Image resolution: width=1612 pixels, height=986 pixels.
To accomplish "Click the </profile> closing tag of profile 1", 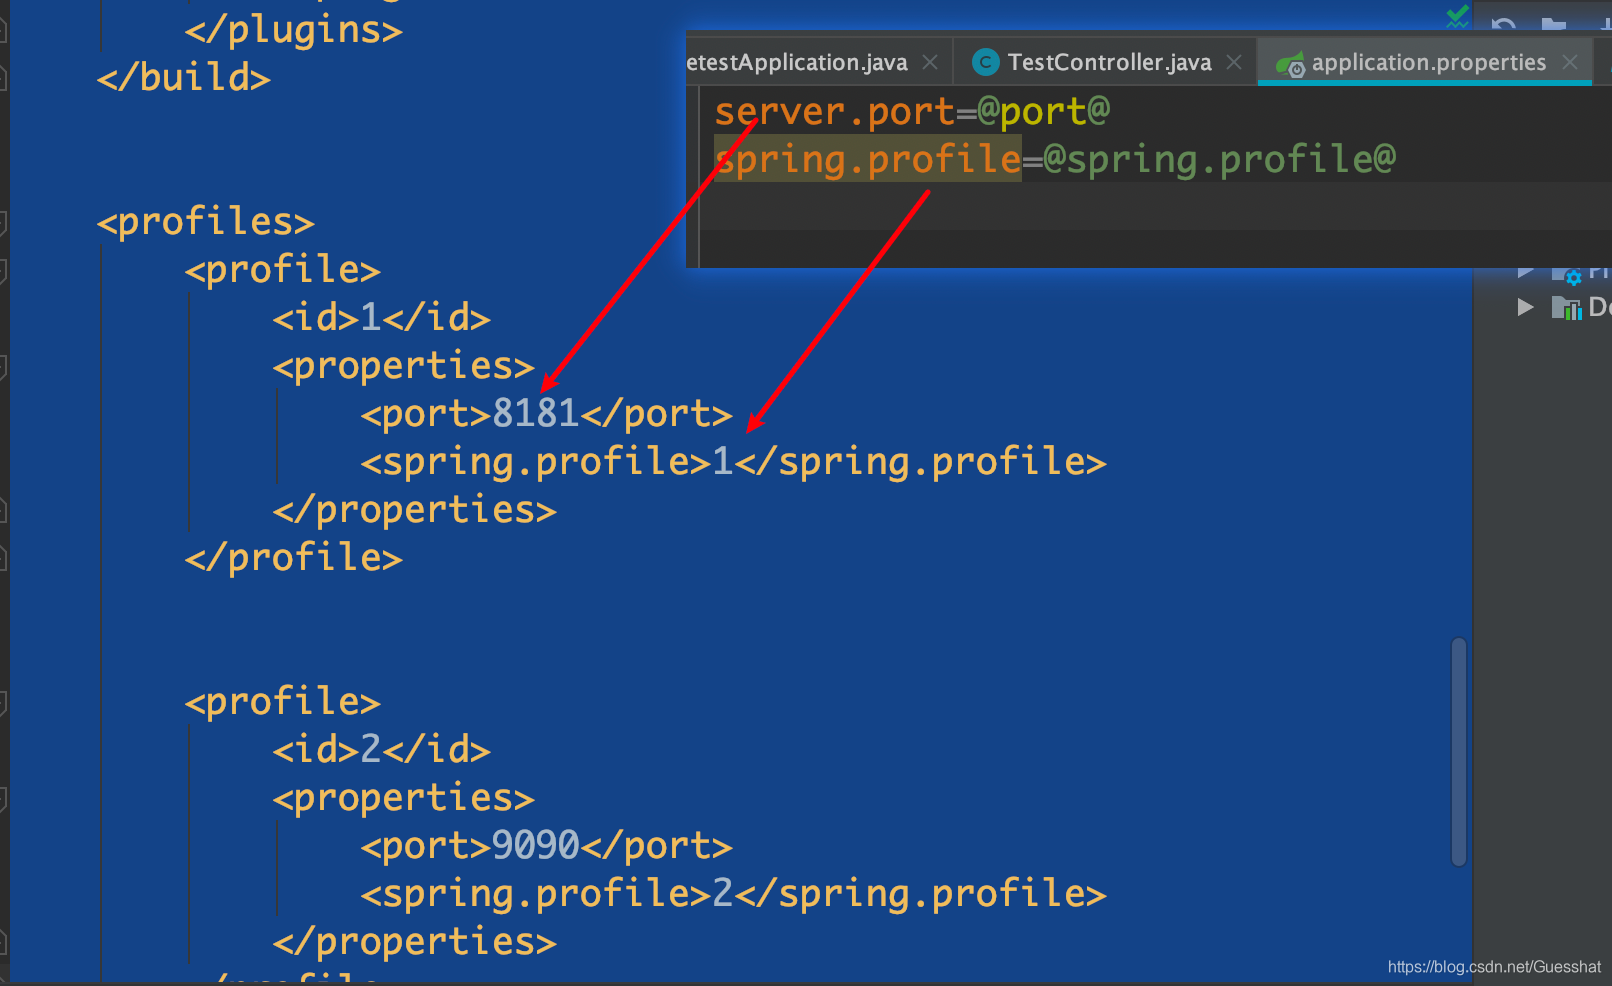I will (294, 557).
